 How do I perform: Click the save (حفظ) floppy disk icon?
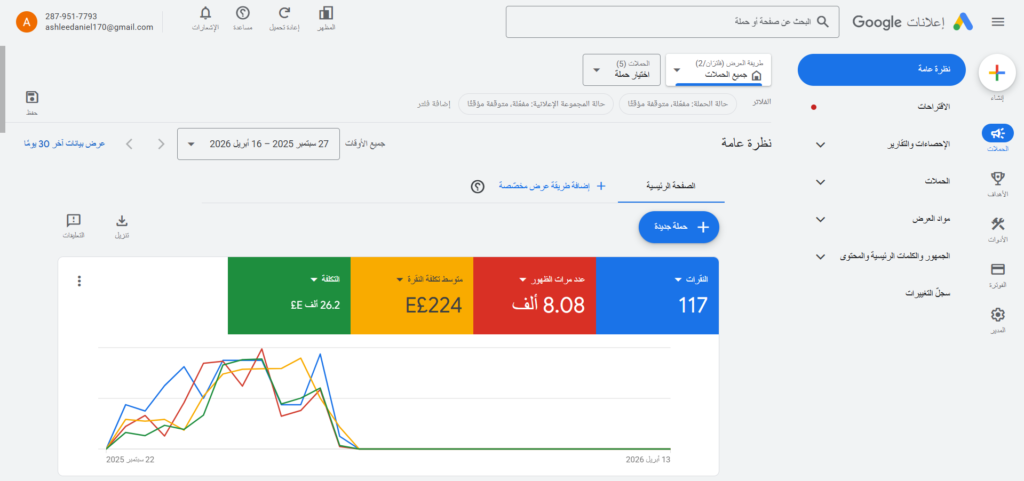pos(32,97)
